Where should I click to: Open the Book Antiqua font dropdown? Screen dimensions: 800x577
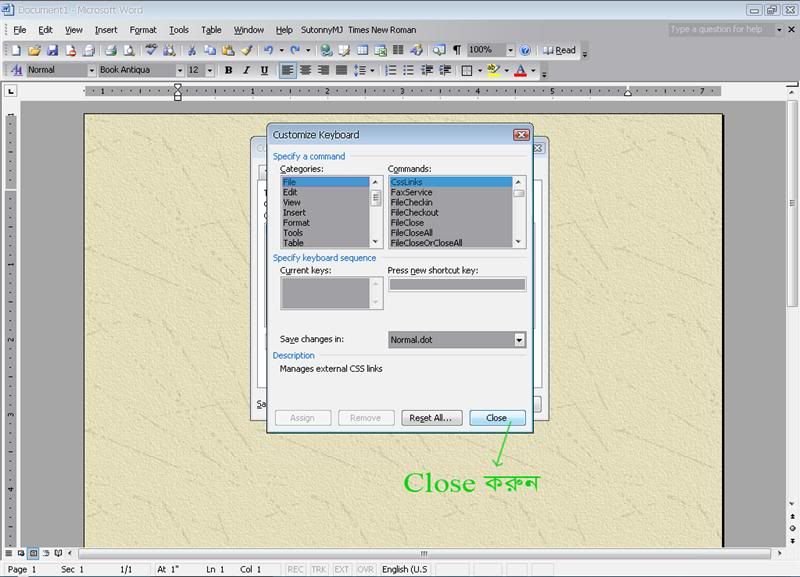click(180, 71)
